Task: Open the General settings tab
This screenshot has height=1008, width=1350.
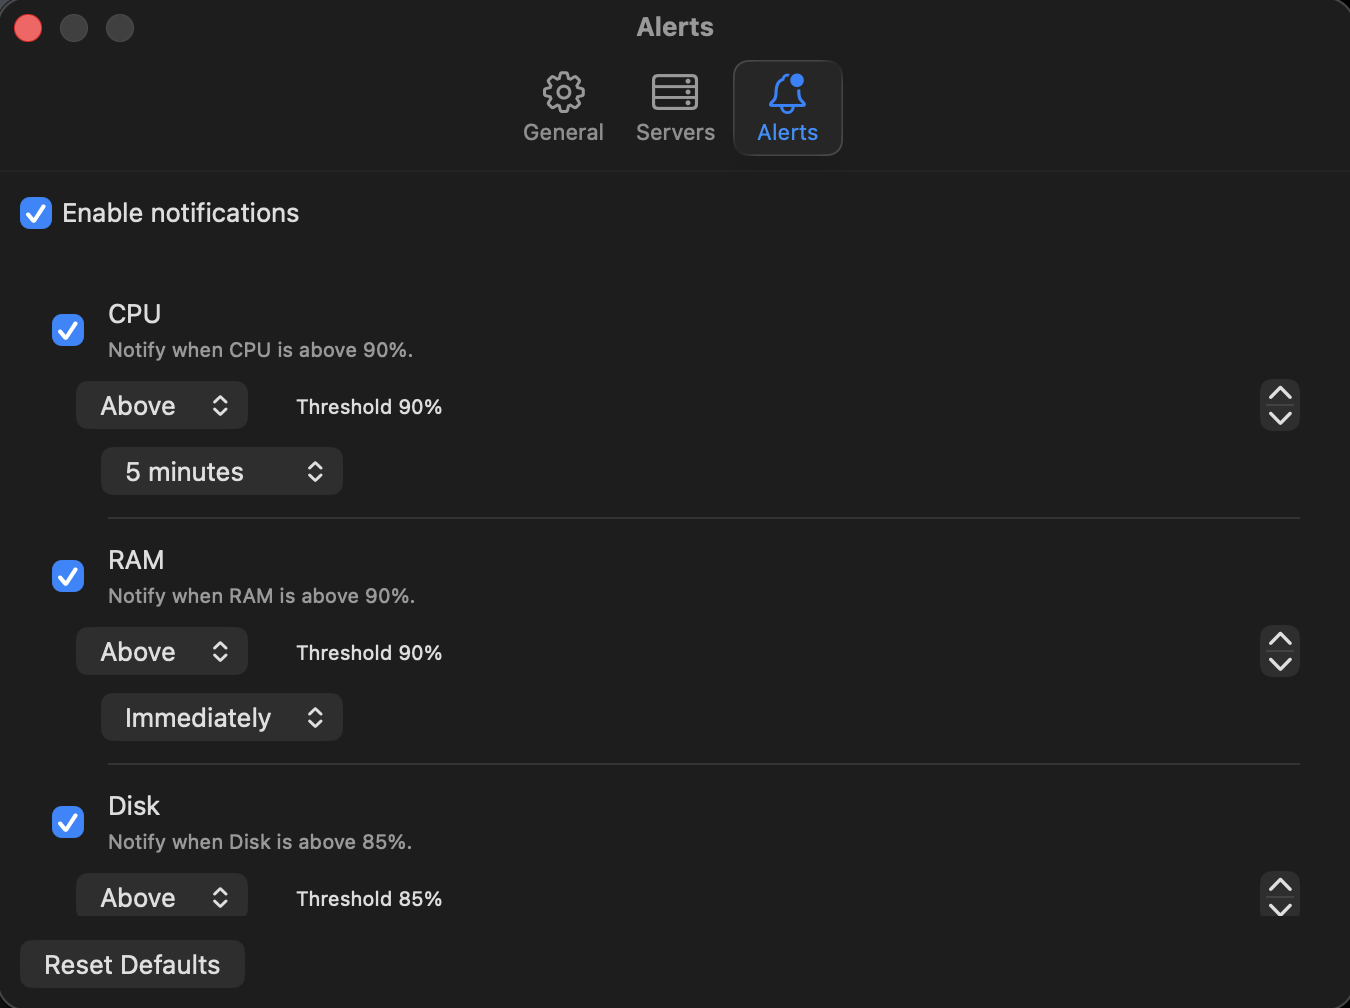Action: click(x=563, y=108)
